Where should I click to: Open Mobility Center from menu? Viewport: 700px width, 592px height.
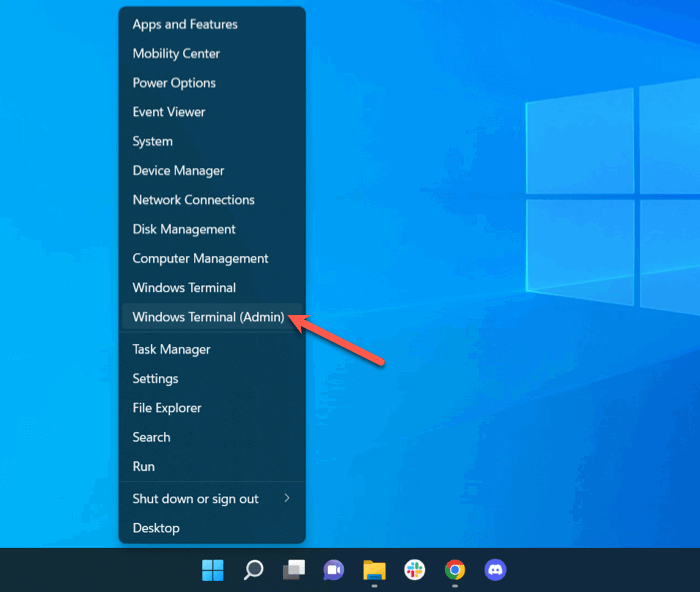pos(212,54)
